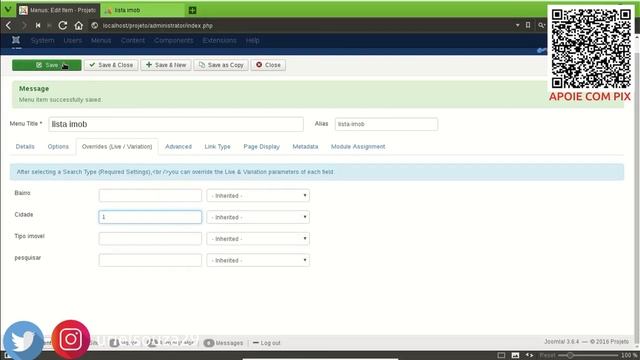Click the browser forward arrow
The image size is (640, 360).
tap(24, 25)
